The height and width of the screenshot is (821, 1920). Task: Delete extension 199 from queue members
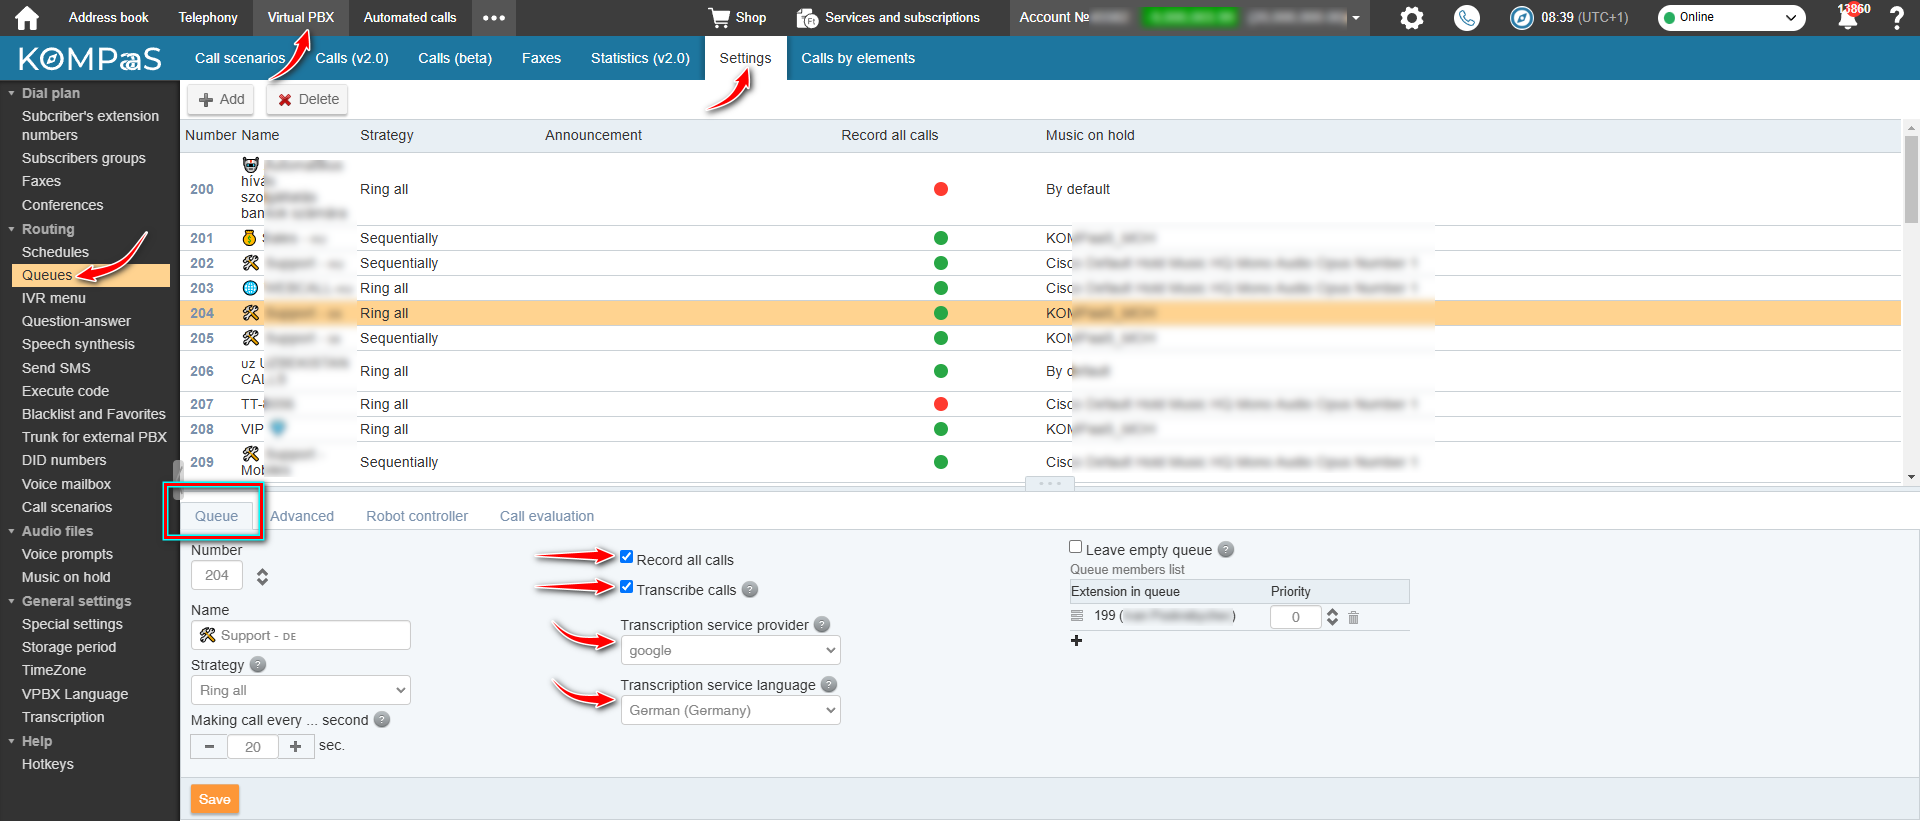coord(1353,617)
